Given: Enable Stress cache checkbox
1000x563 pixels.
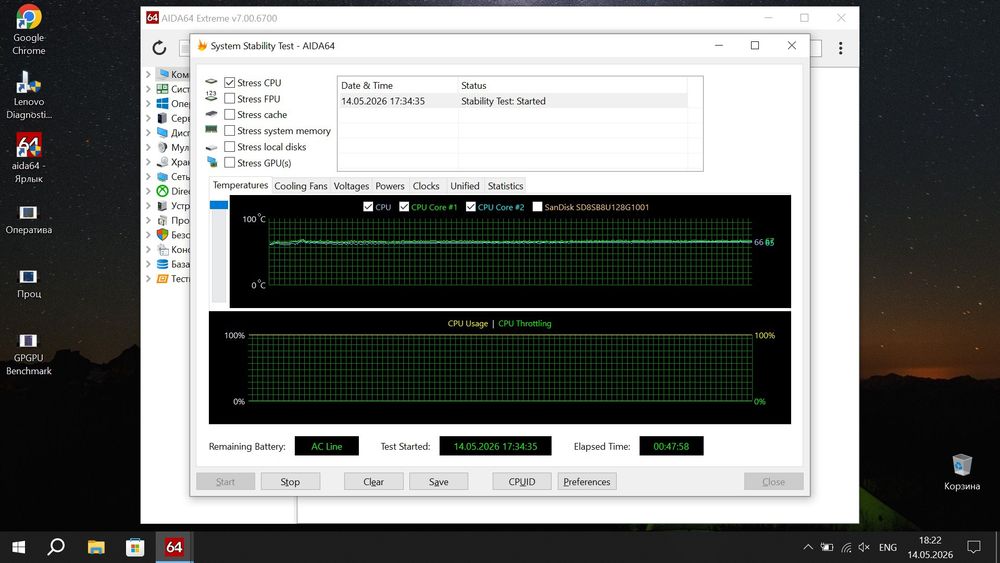Looking at the screenshot, I should (x=230, y=114).
